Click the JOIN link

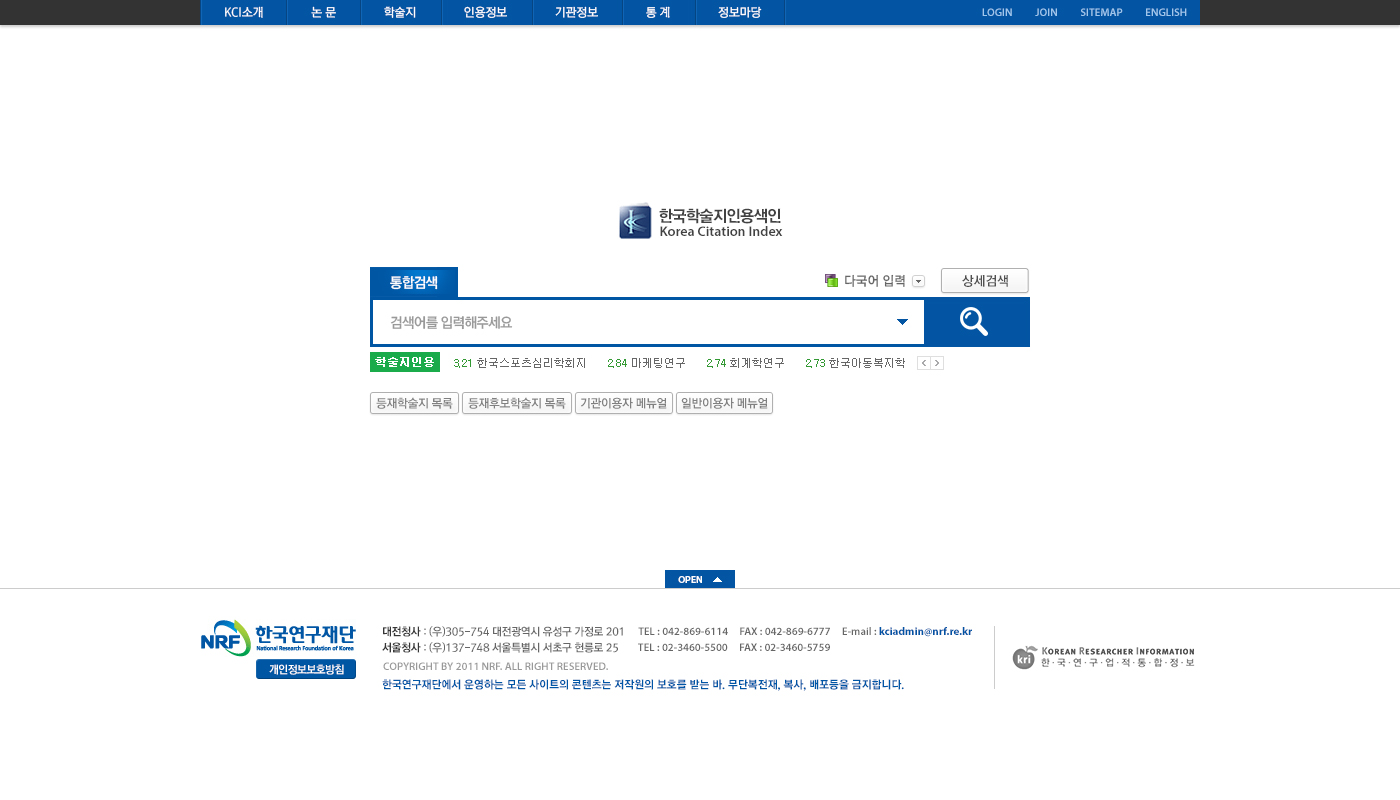pos(1046,13)
